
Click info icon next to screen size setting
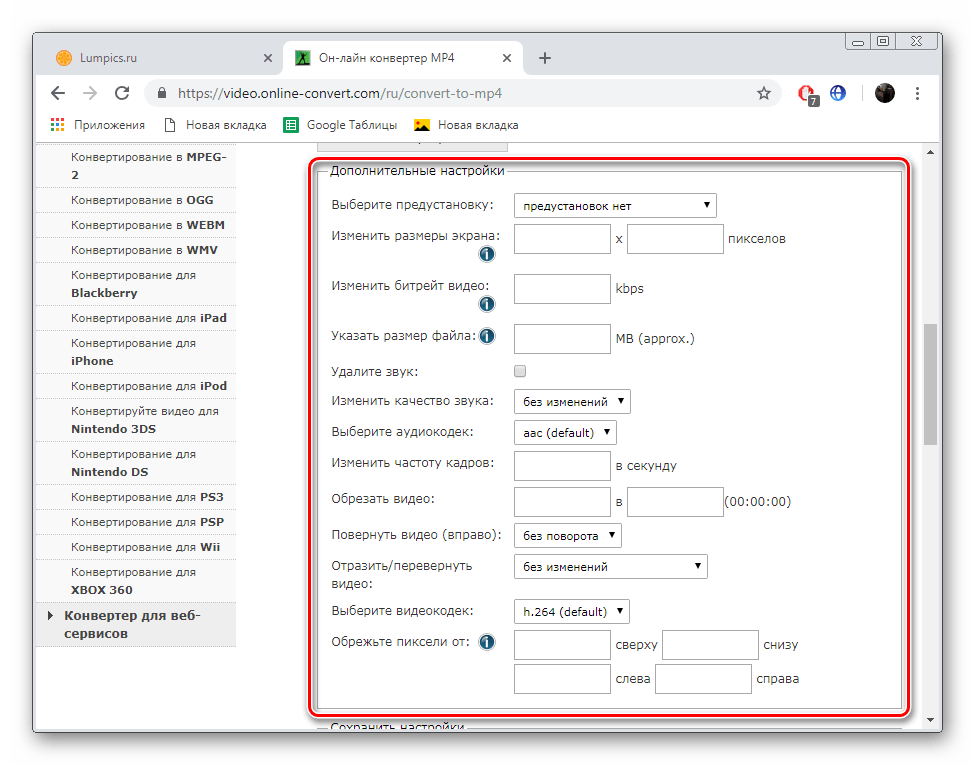tap(487, 254)
